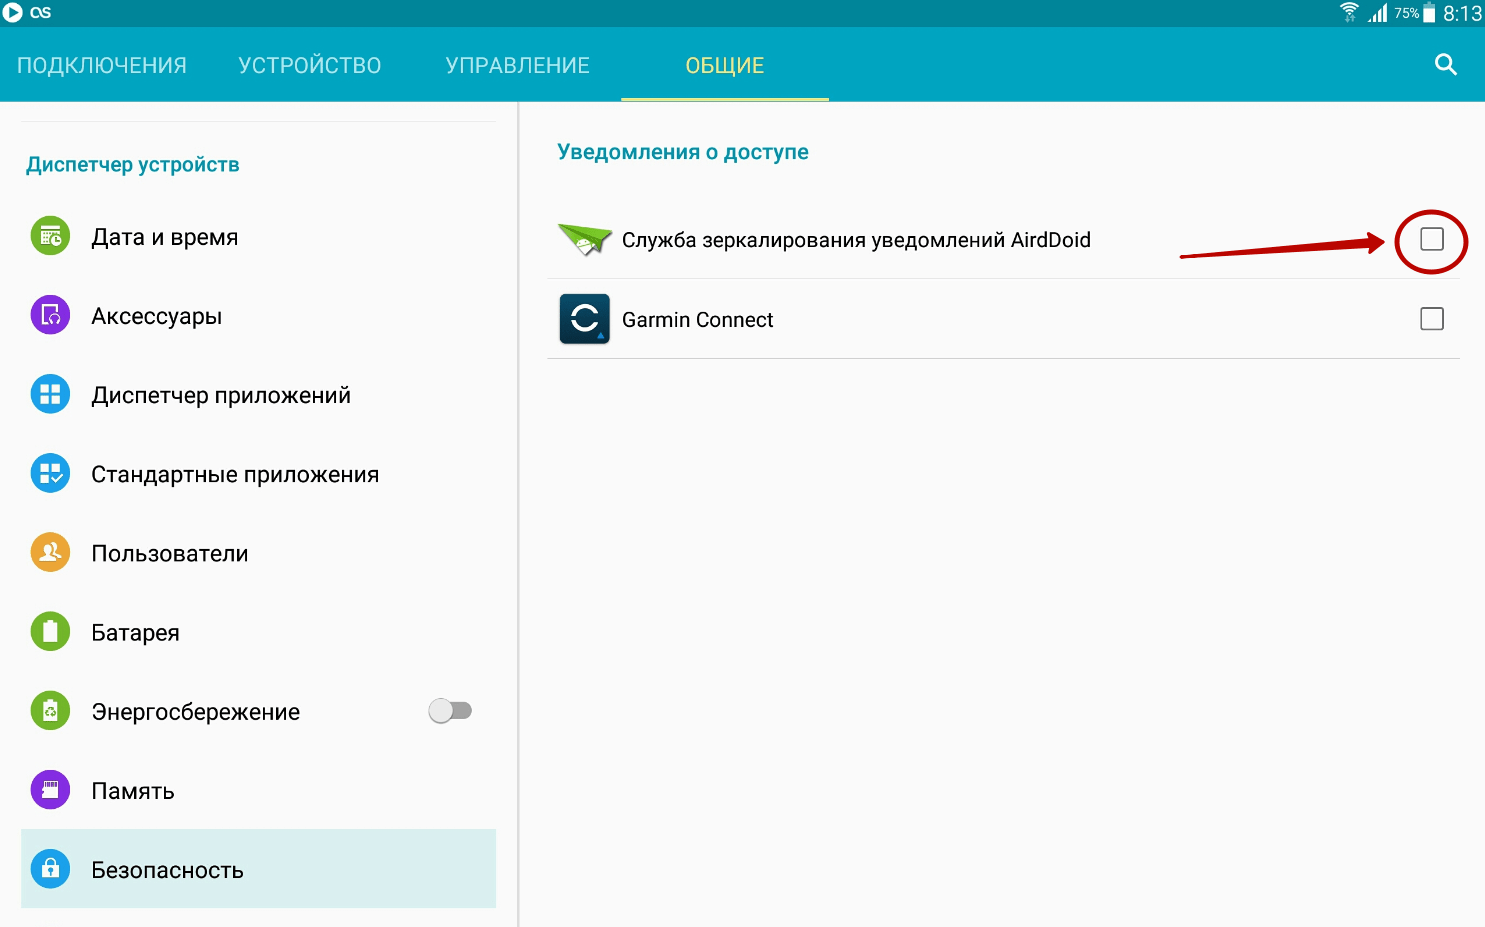
Task: Select the ОБЩИЕ tab
Action: pyautogui.click(x=725, y=66)
